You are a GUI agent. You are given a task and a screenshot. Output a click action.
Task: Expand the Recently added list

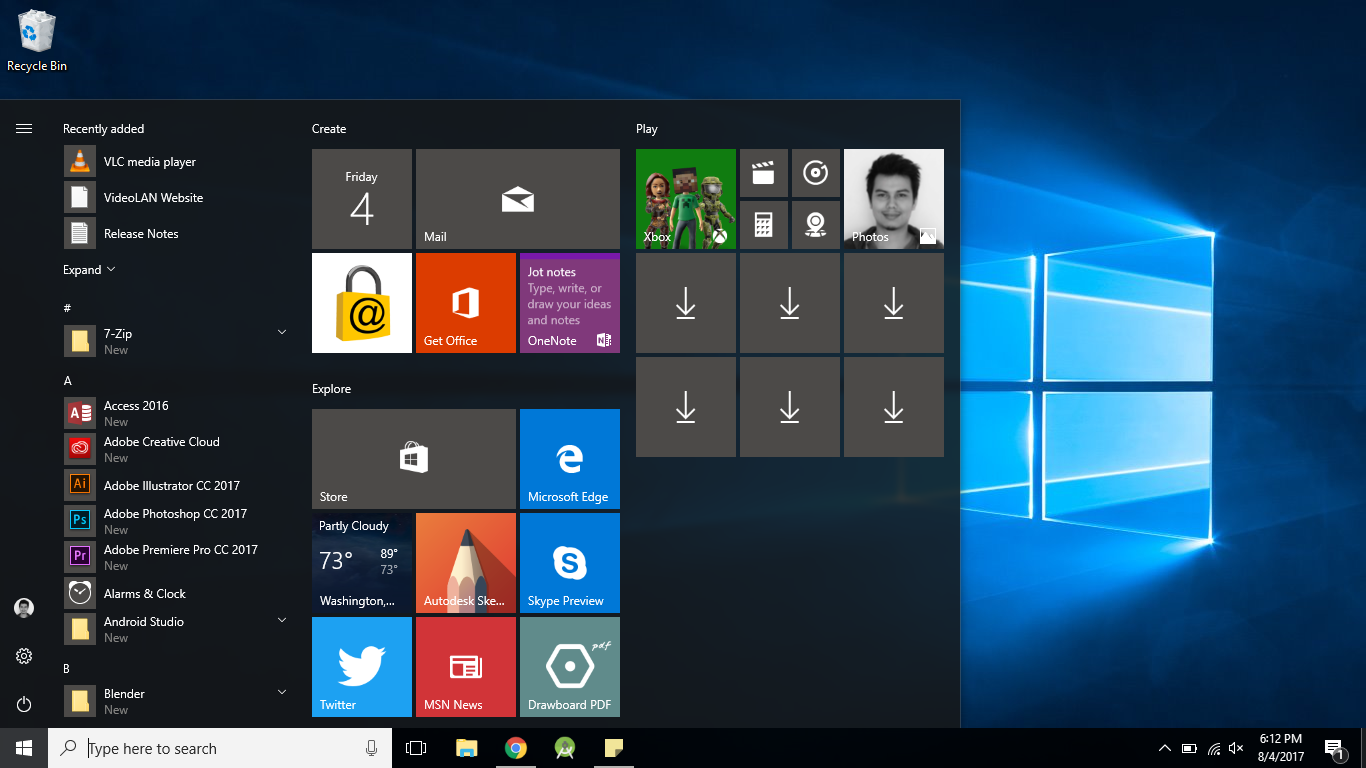coord(89,270)
